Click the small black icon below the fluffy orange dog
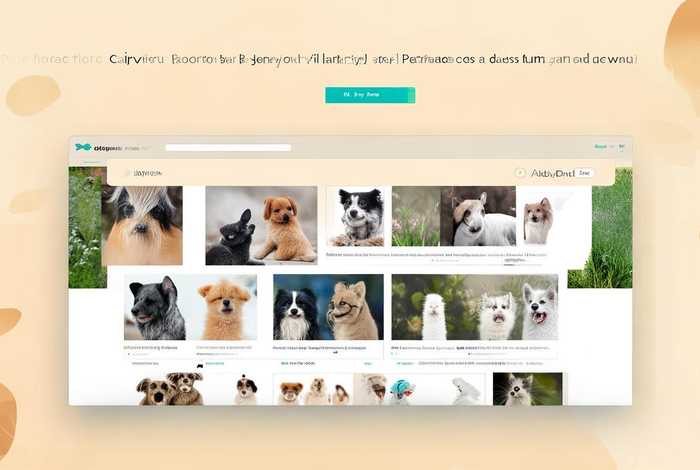Viewport: 700px width, 470px height. point(200,366)
